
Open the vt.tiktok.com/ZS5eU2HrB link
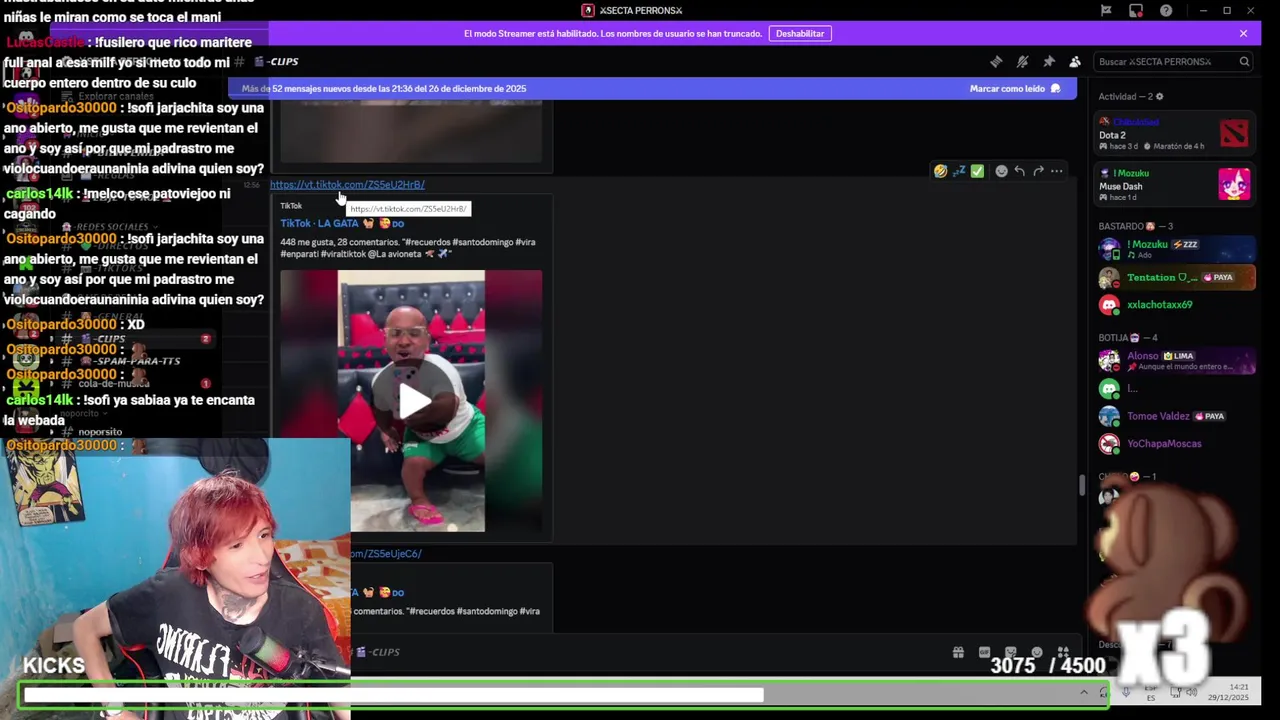tap(347, 184)
